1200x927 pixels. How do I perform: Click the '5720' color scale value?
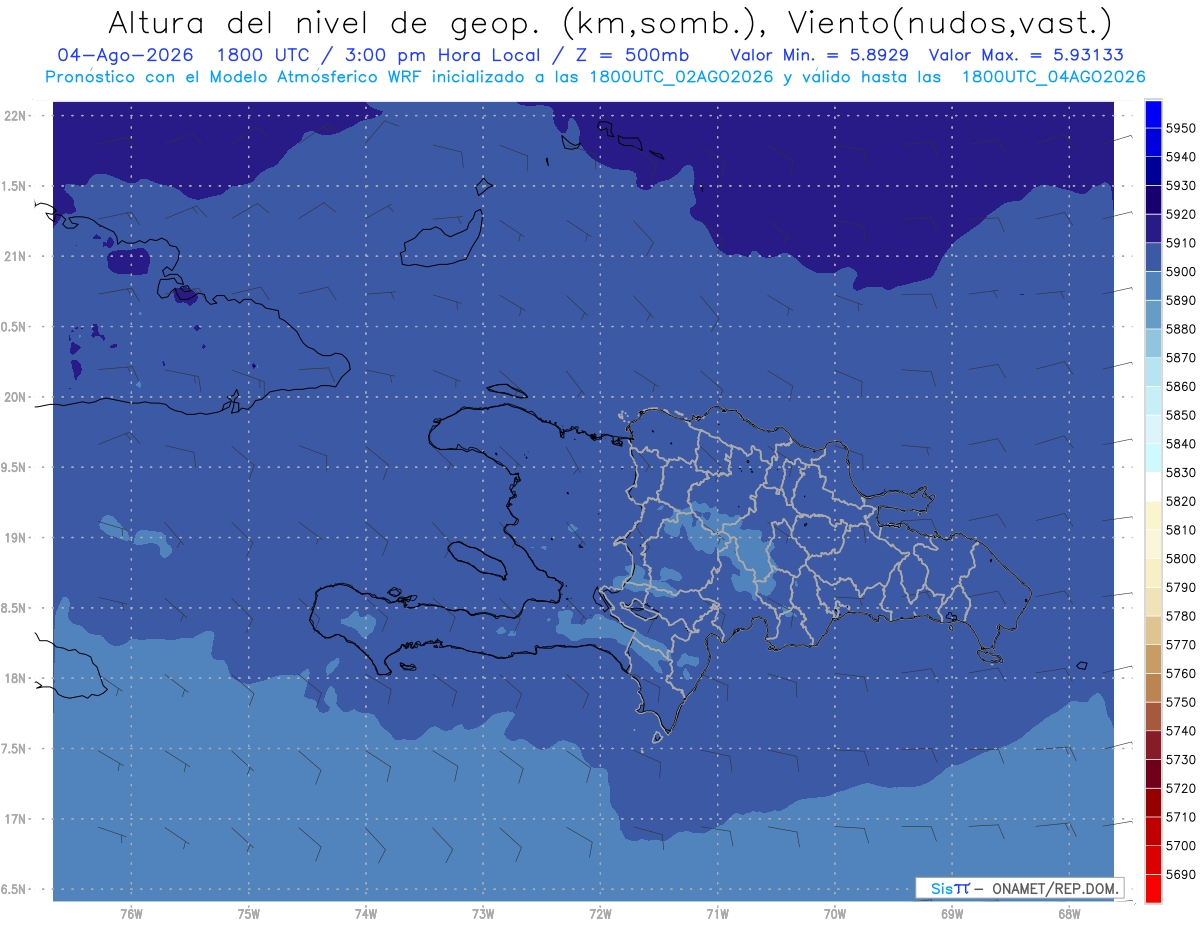coord(1180,789)
